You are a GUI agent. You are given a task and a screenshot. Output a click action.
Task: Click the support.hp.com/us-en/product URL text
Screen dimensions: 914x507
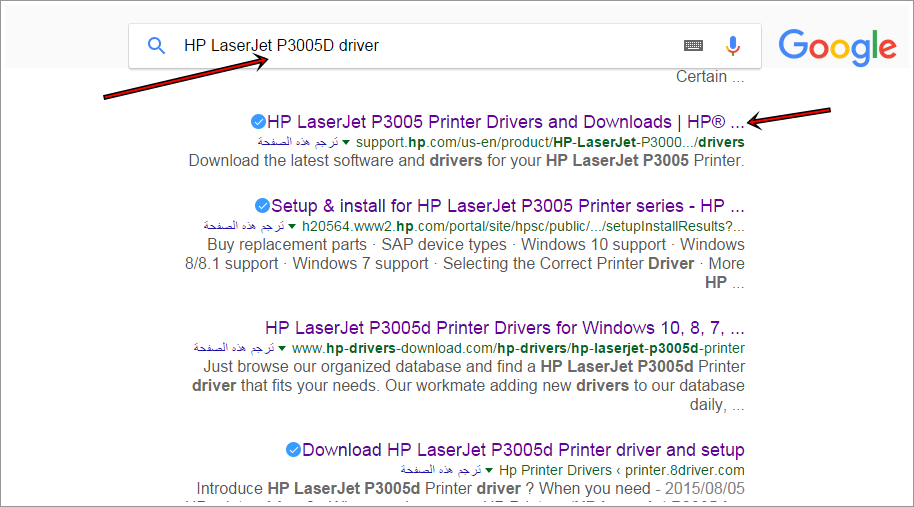(550, 142)
